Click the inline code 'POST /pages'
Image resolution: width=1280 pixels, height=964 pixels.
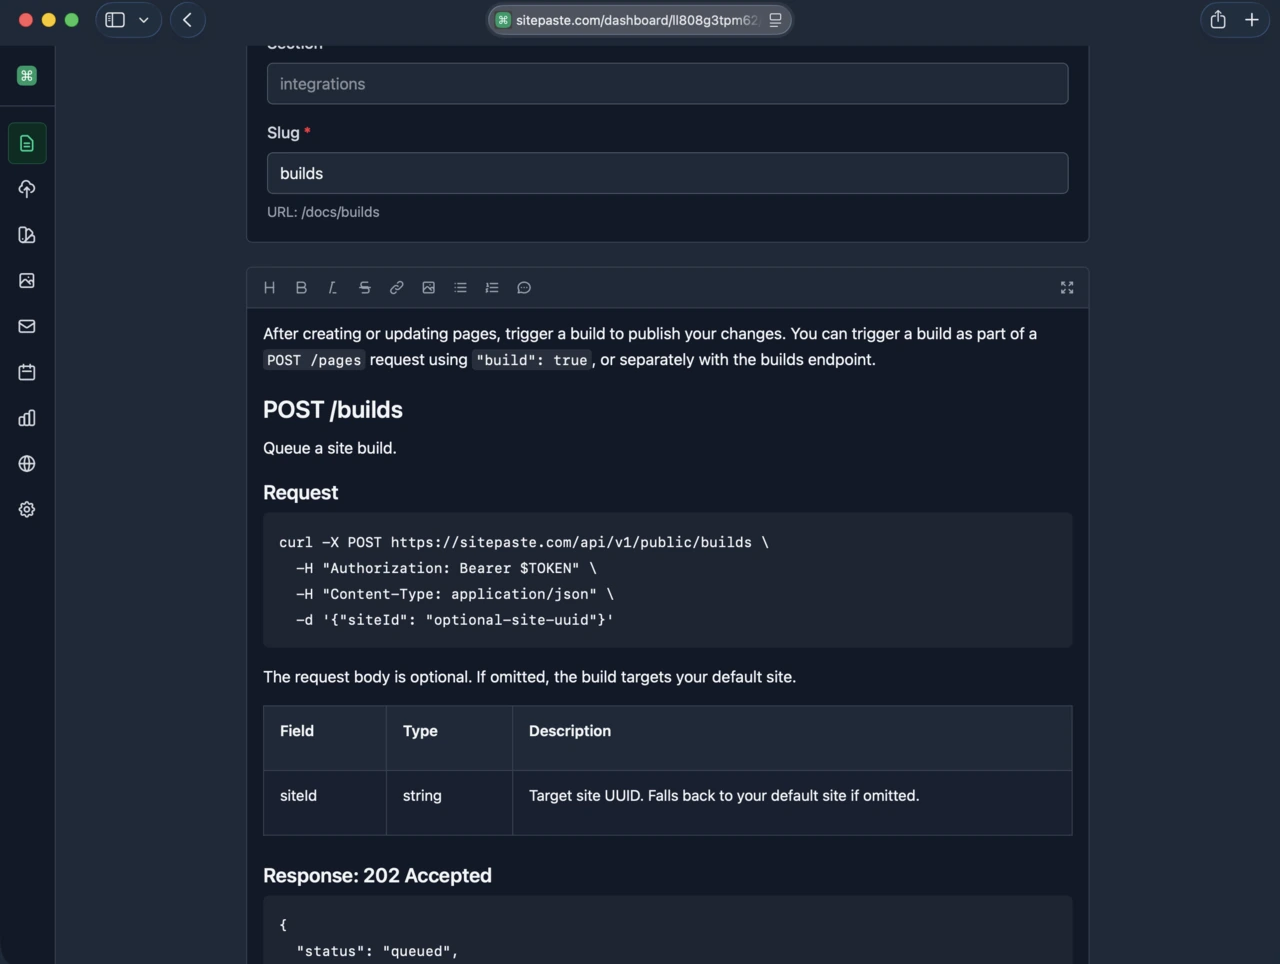[x=314, y=360]
